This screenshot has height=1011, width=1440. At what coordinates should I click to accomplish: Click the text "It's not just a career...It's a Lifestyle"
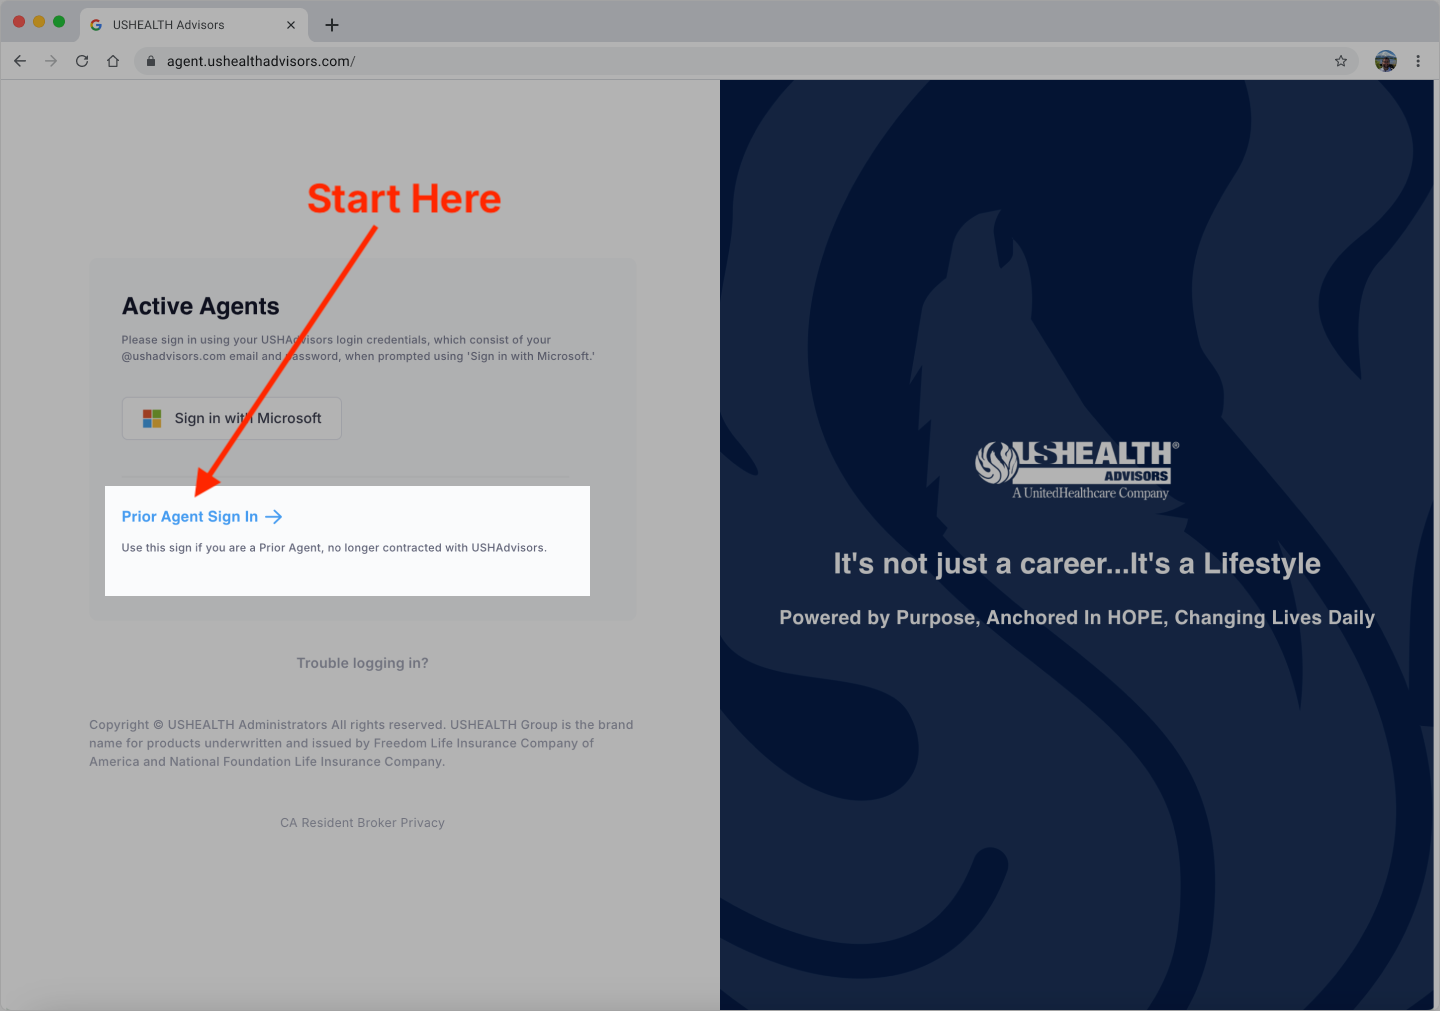[x=1077, y=564]
